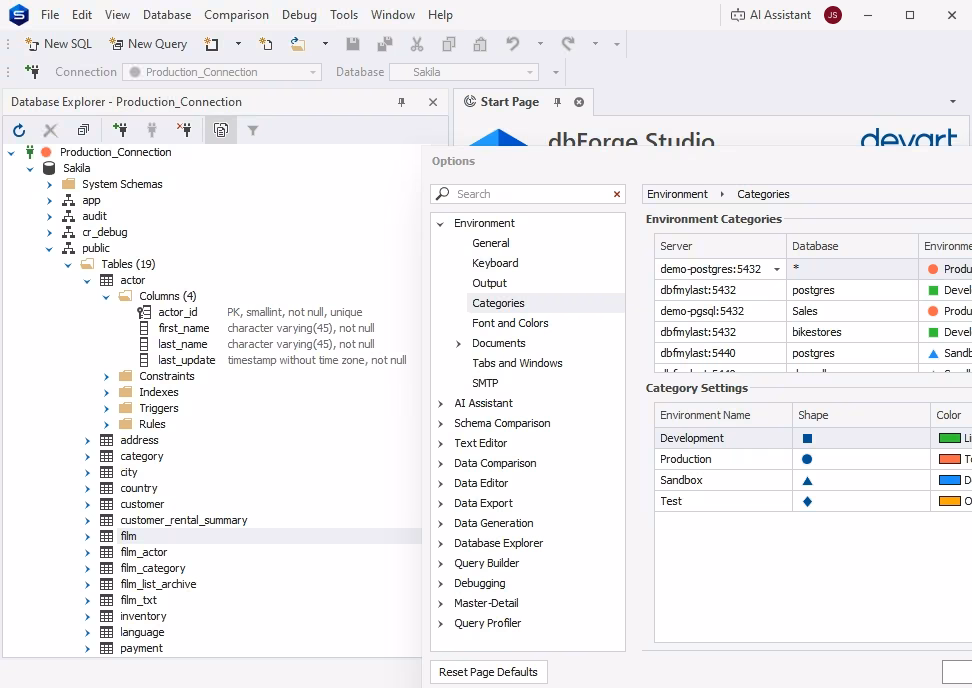The height and width of the screenshot is (688, 972).
Task: Toggle the object details view icon in Database Explorer
Action: click(221, 130)
